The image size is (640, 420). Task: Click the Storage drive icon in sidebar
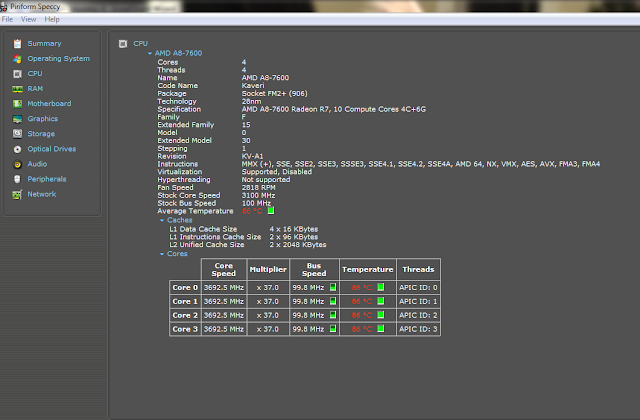point(17,134)
